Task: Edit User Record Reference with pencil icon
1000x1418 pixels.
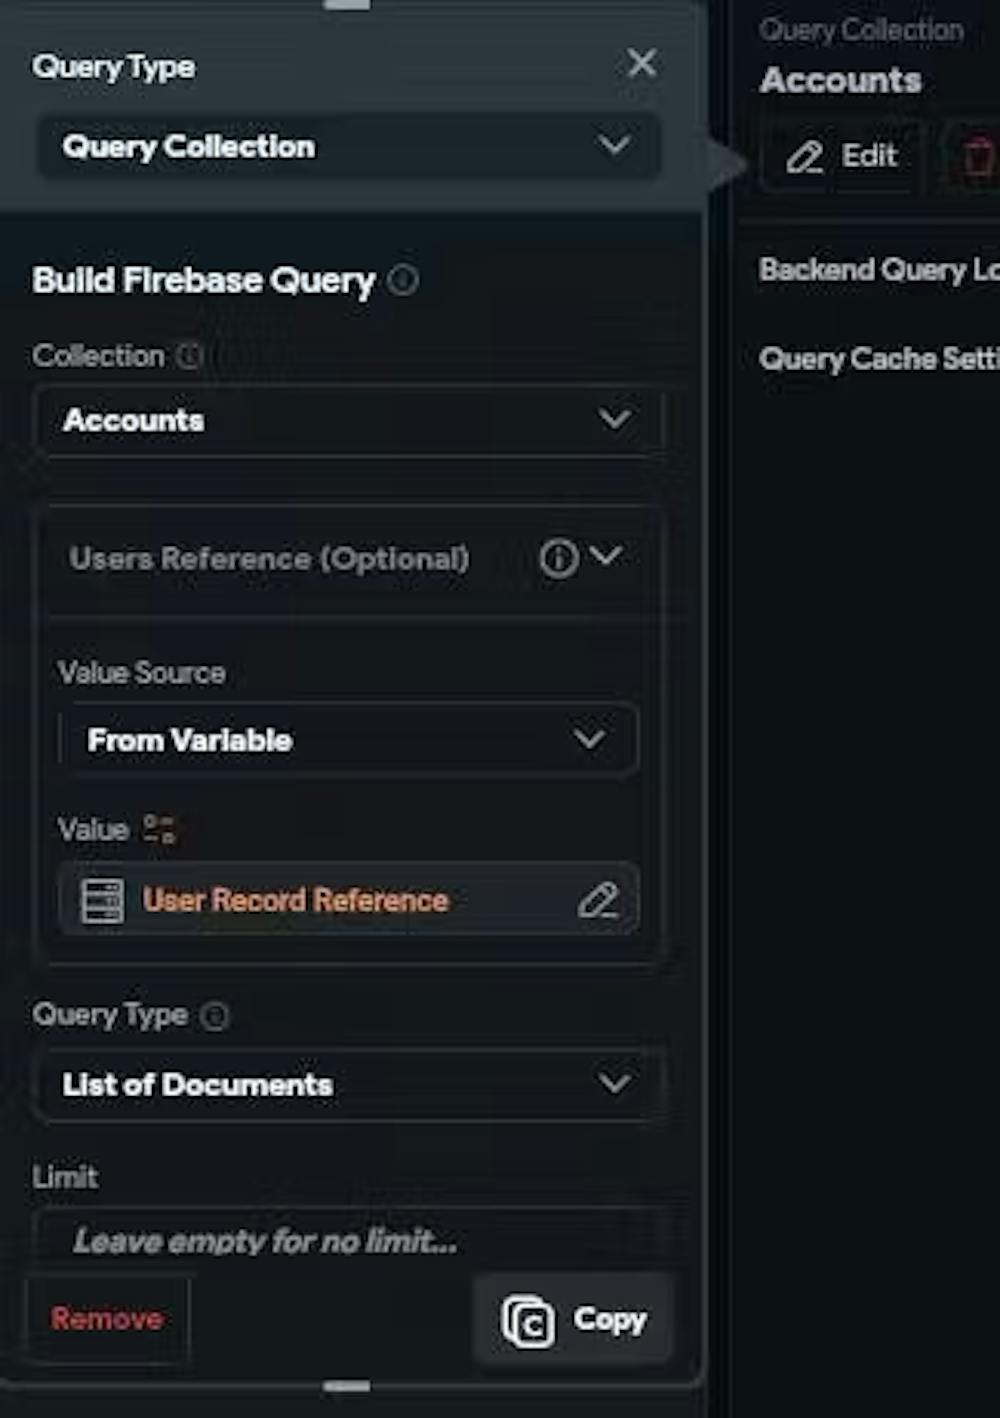Action: (x=598, y=900)
